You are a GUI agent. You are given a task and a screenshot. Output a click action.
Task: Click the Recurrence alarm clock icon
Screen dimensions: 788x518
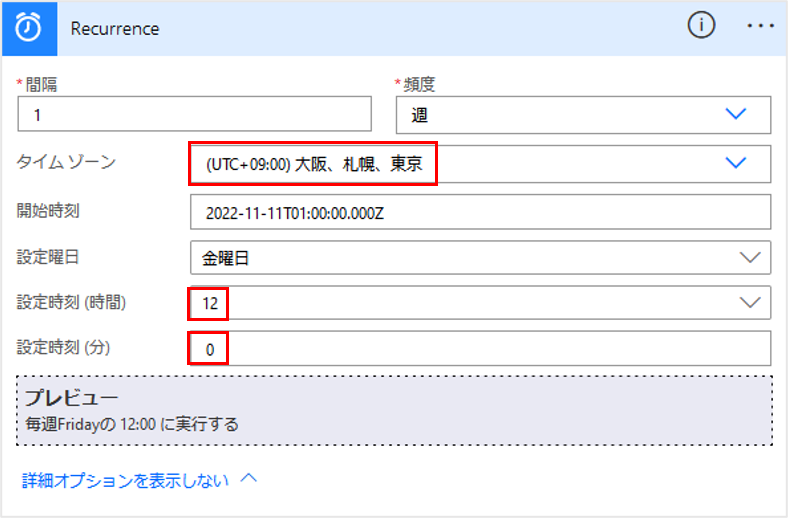tap(28, 28)
